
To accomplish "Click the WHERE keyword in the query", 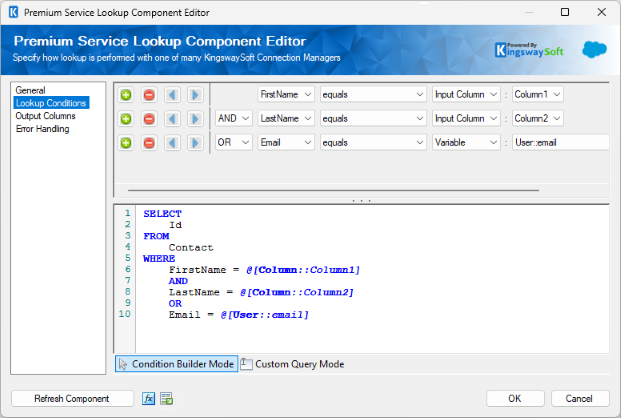I will click(159, 259).
